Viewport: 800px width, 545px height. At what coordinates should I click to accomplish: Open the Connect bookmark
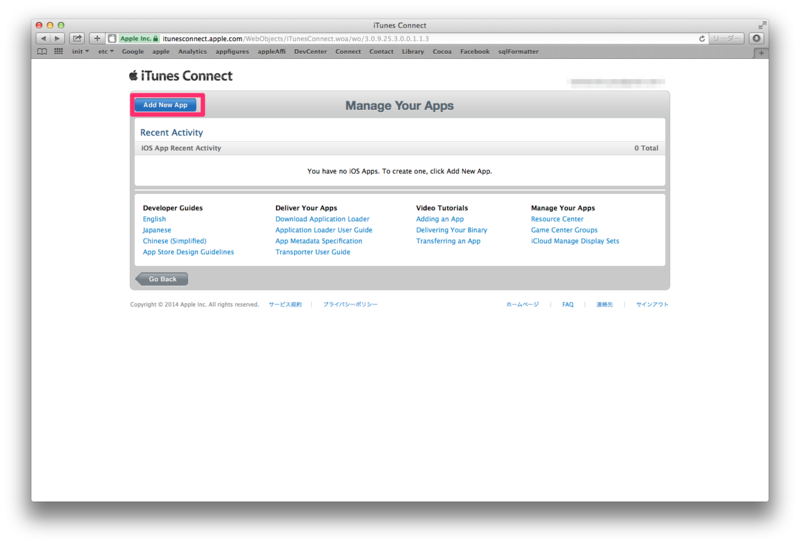point(348,52)
